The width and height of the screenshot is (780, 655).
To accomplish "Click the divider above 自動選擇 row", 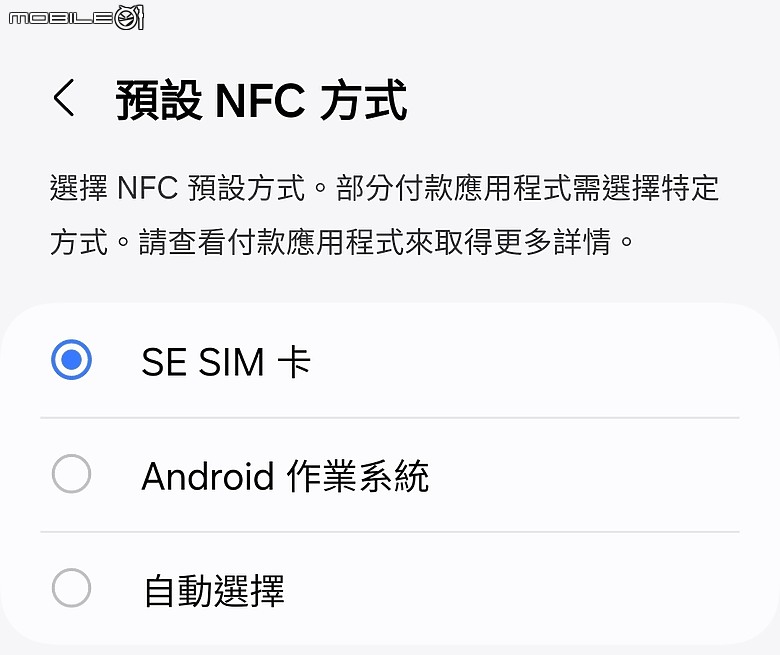I will [390, 532].
